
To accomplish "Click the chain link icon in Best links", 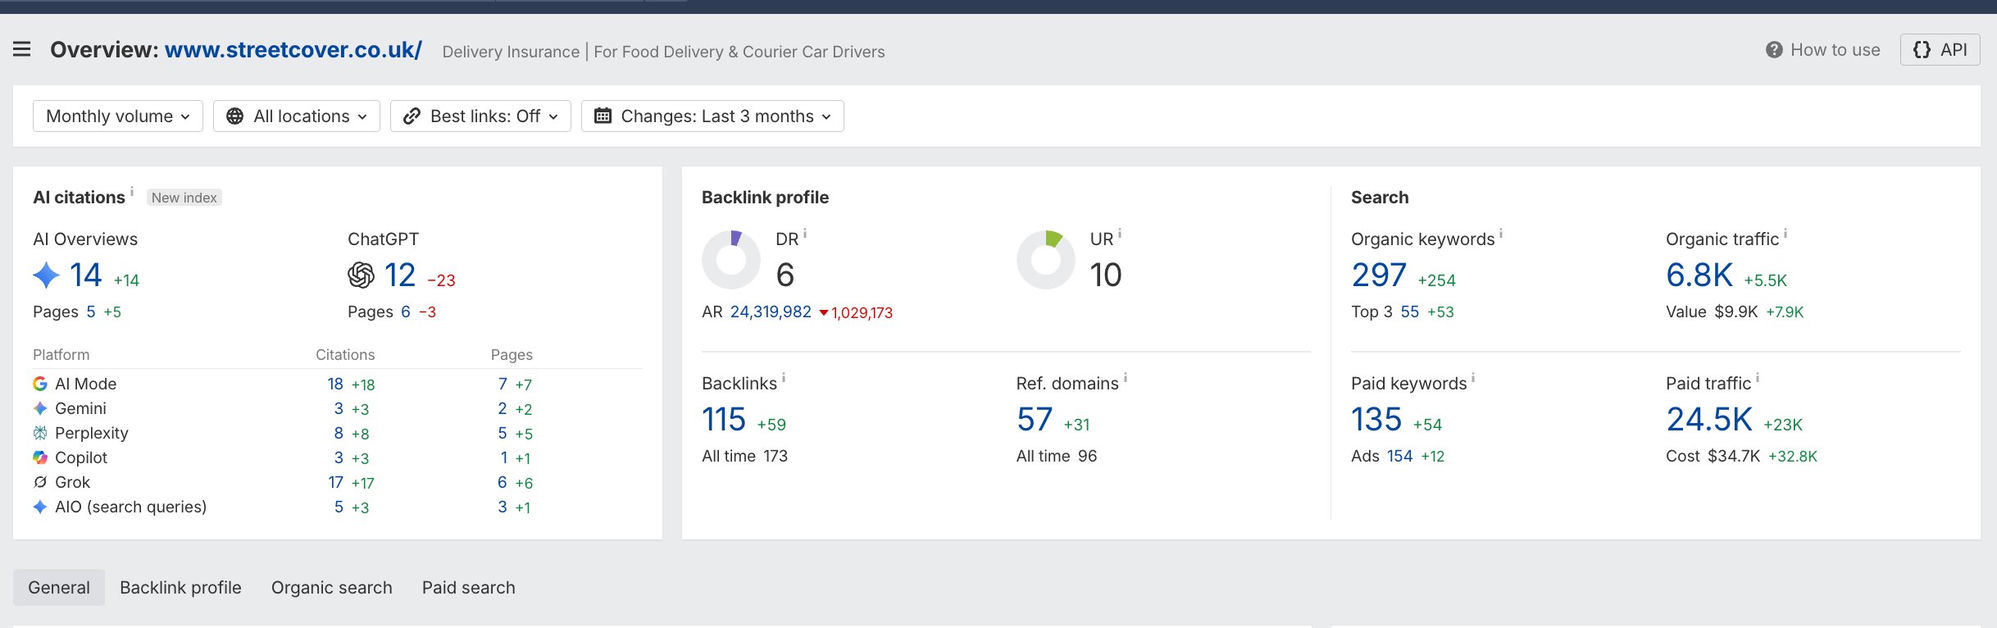I will [412, 116].
